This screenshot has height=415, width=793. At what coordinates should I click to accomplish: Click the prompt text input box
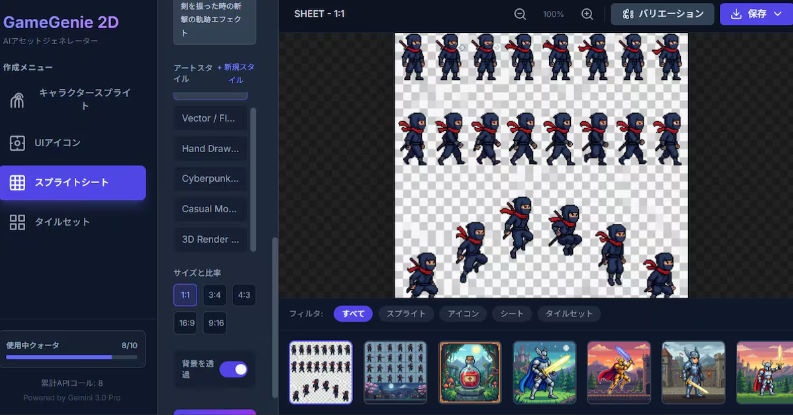[x=214, y=20]
